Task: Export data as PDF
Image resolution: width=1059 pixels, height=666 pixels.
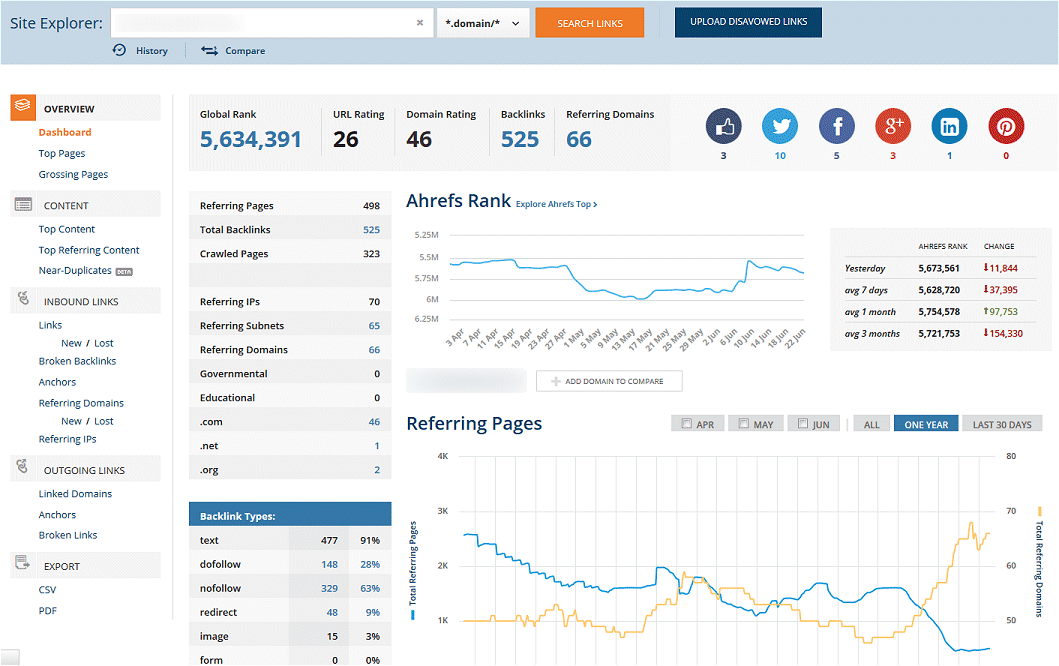Action: 48,611
